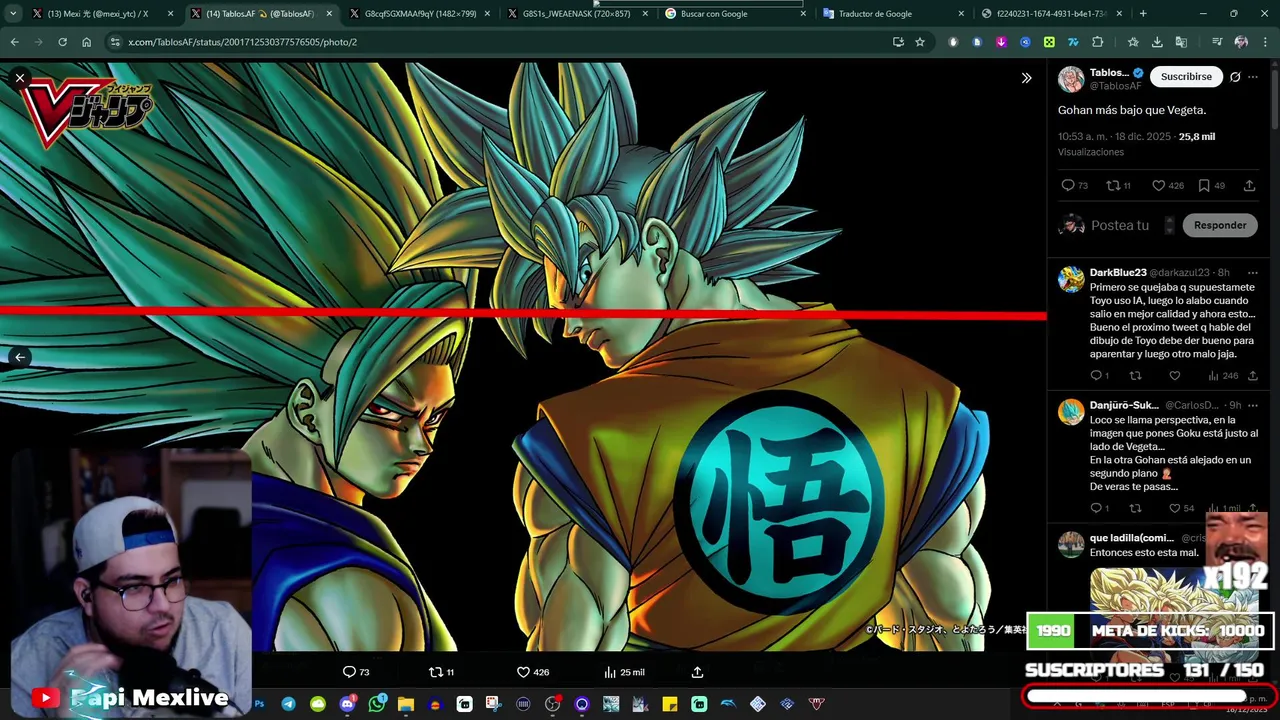This screenshot has width=1280, height=720.
Task: Toggle the heart like in the tweet sidebar
Action: 1158,185
